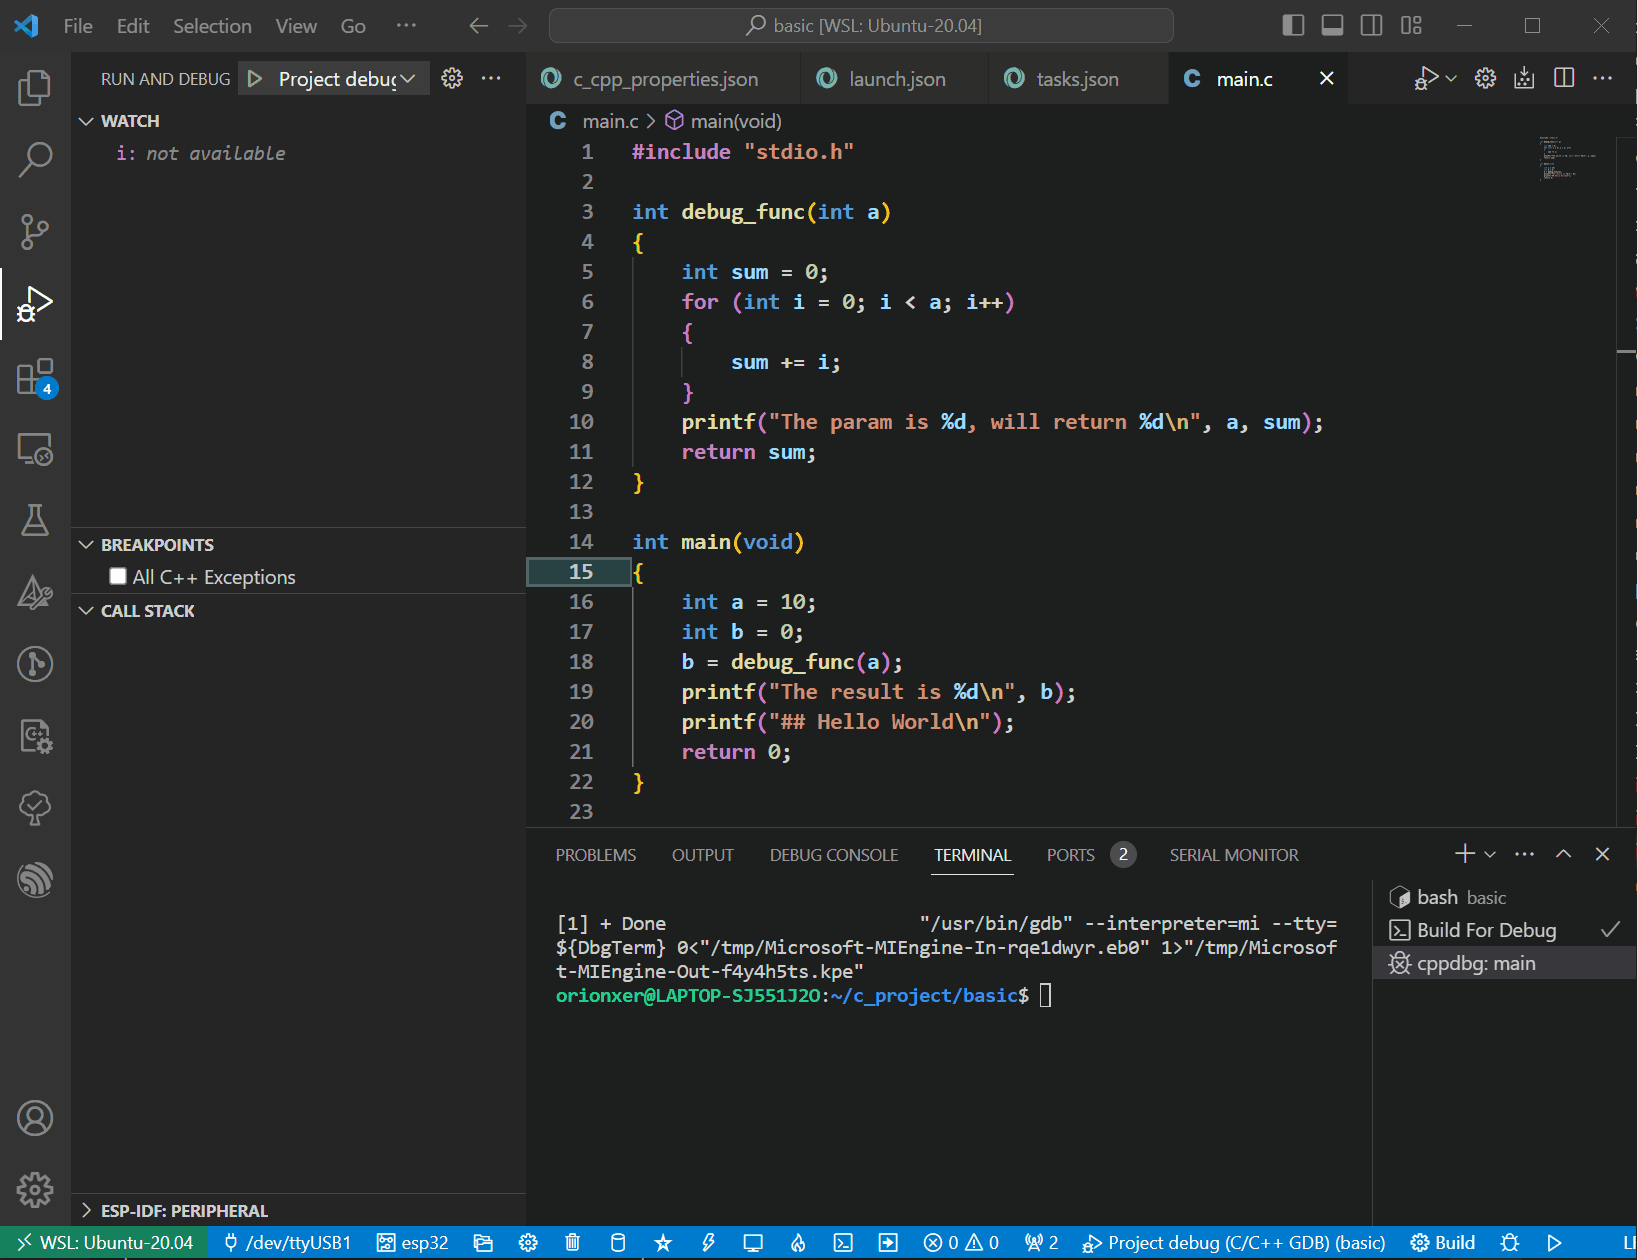Open the Run and Debug view
The image size is (1638, 1260).
(x=35, y=304)
